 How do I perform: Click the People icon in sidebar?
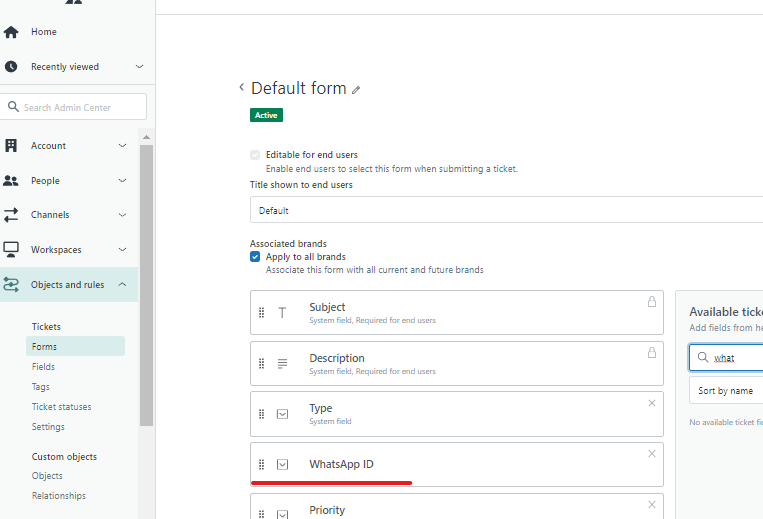pos(11,180)
